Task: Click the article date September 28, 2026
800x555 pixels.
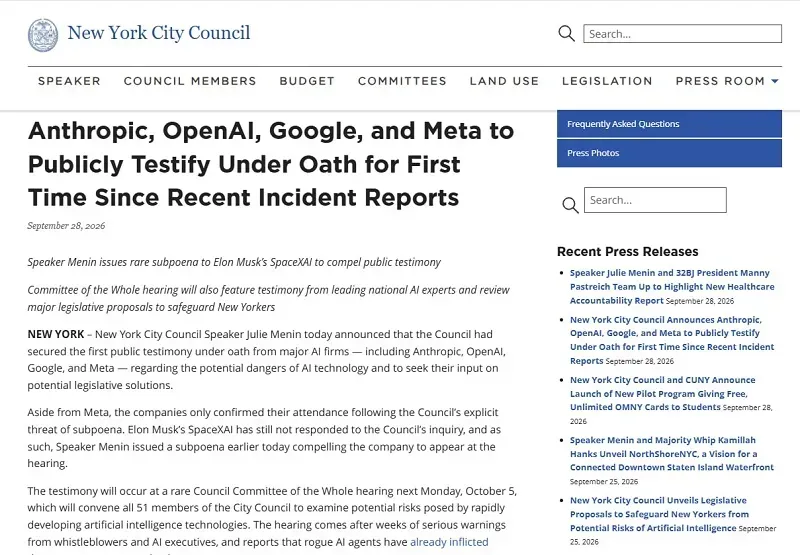Action: click(66, 225)
